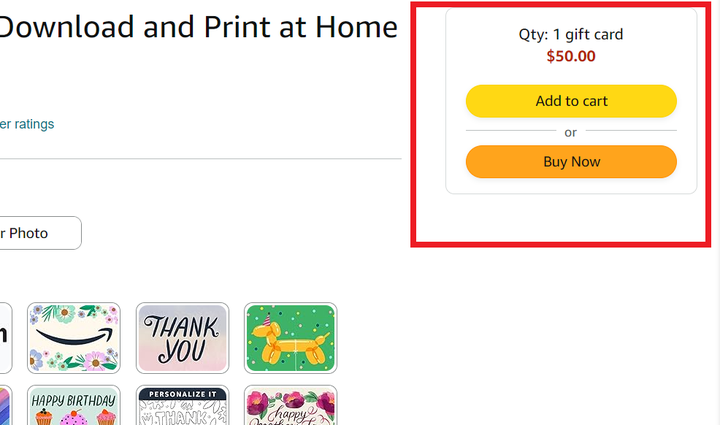Pick the Thank You card design
Screen dimensions: 720x425
[182, 338]
